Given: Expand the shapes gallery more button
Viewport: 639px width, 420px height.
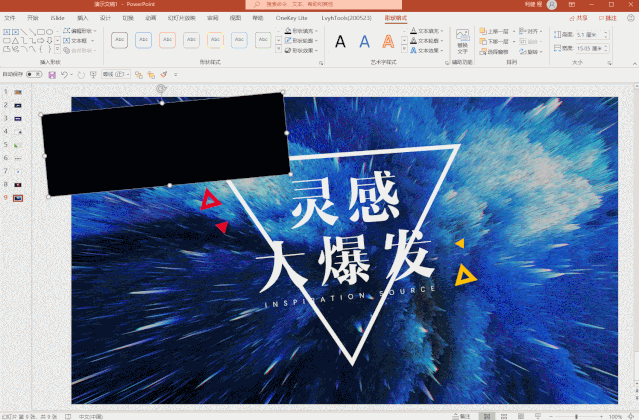Looking at the screenshot, I should [57, 49].
